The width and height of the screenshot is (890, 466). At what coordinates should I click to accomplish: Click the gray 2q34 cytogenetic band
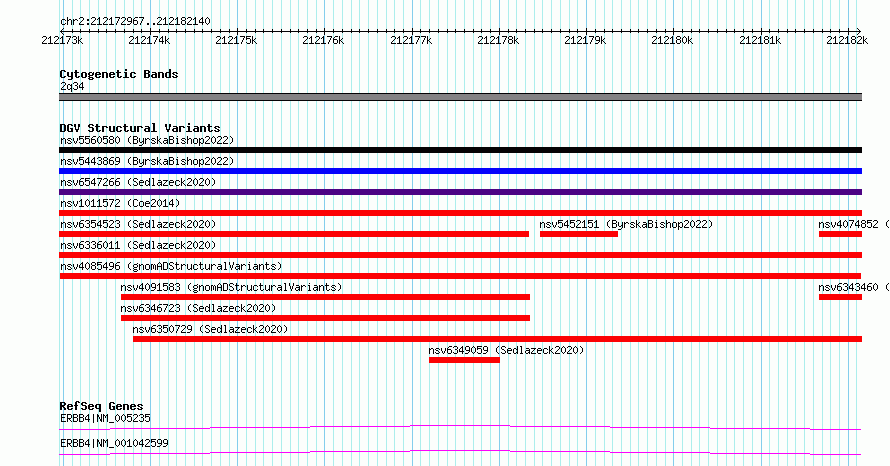(460, 97)
